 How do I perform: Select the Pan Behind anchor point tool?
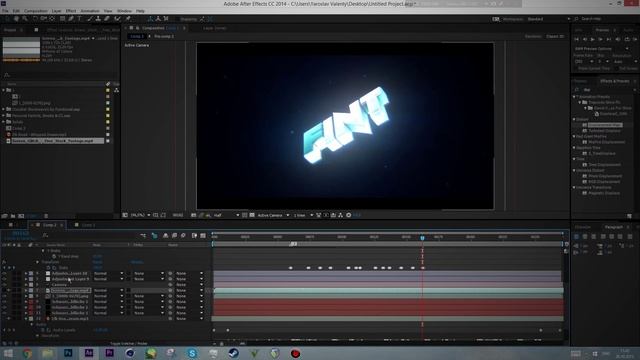(52, 19)
